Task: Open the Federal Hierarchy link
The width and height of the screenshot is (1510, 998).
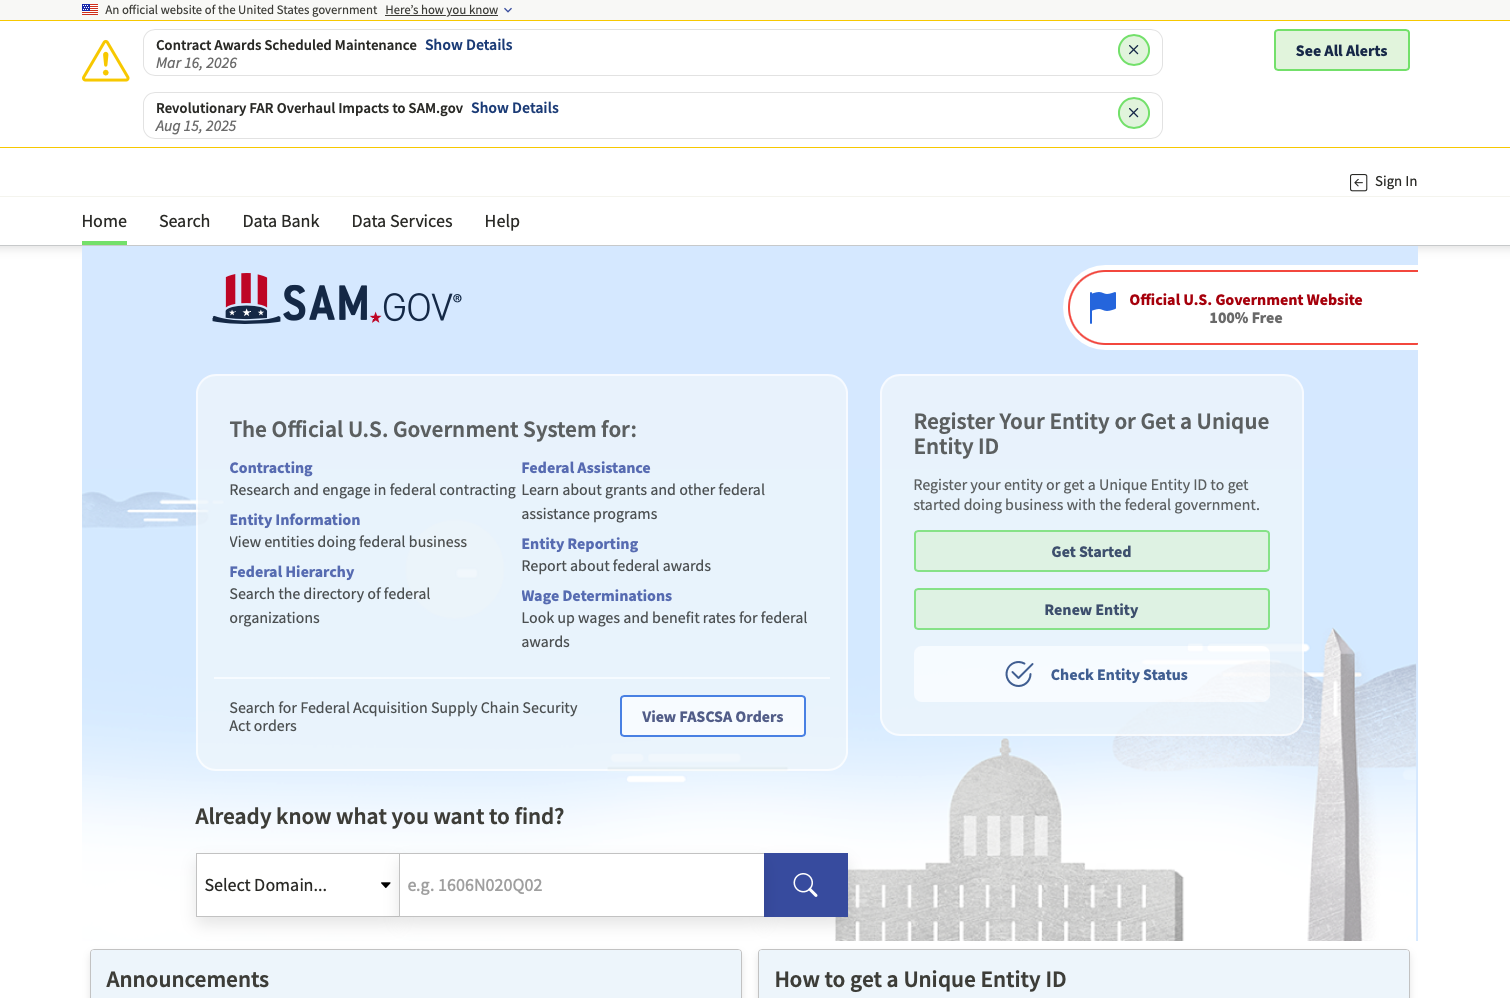Action: [292, 571]
